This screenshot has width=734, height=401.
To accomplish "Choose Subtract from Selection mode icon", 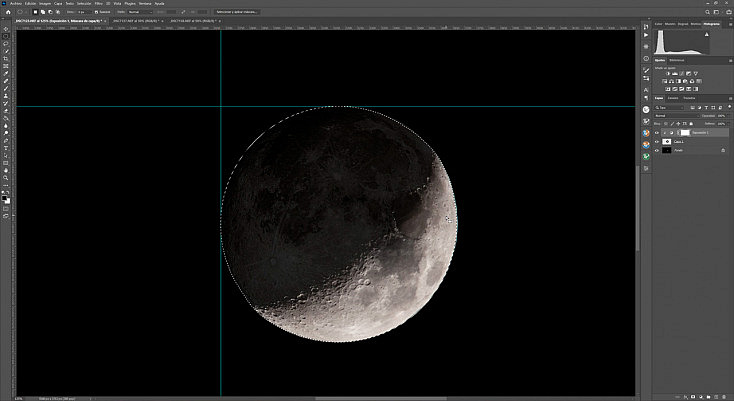I will point(50,12).
